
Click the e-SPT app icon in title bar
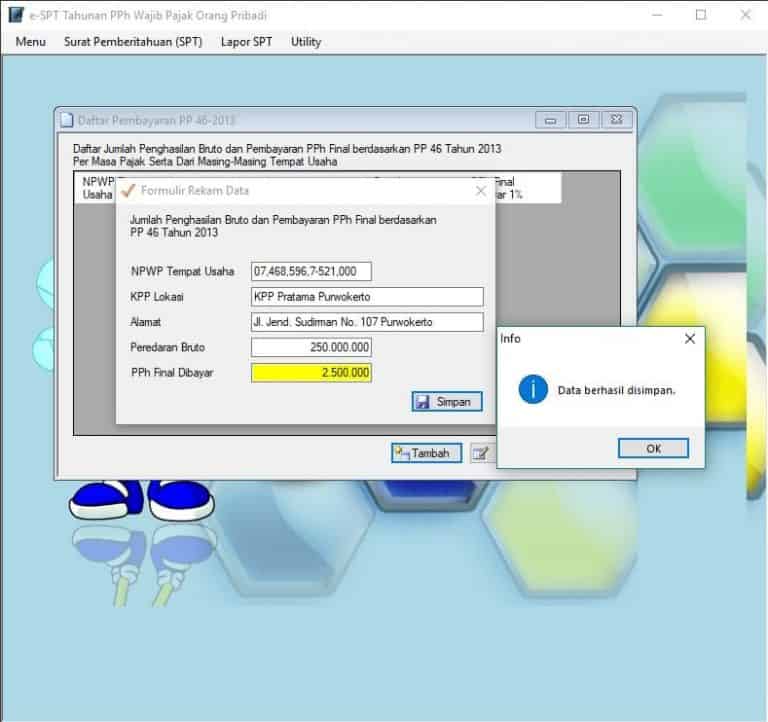15,15
